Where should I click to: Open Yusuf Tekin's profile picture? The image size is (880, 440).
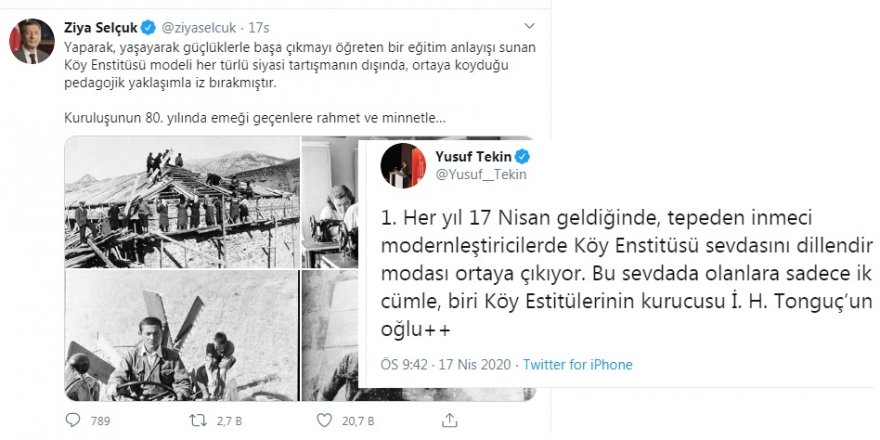point(403,165)
